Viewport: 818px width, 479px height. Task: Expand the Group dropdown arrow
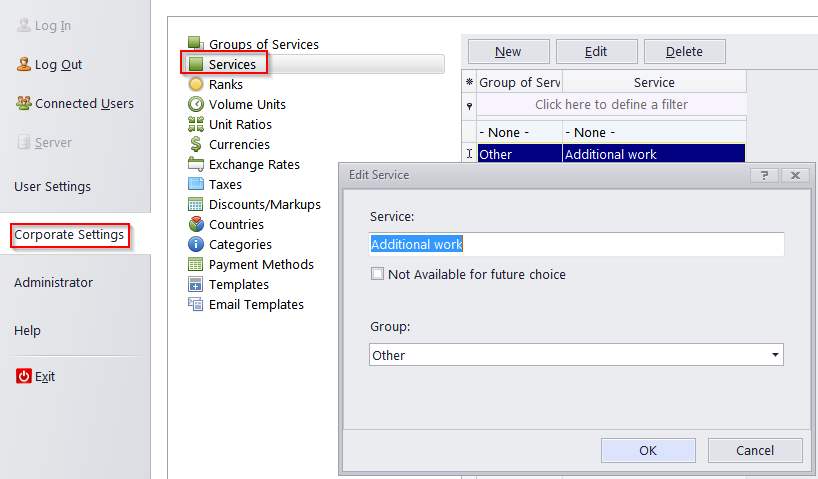(775, 355)
